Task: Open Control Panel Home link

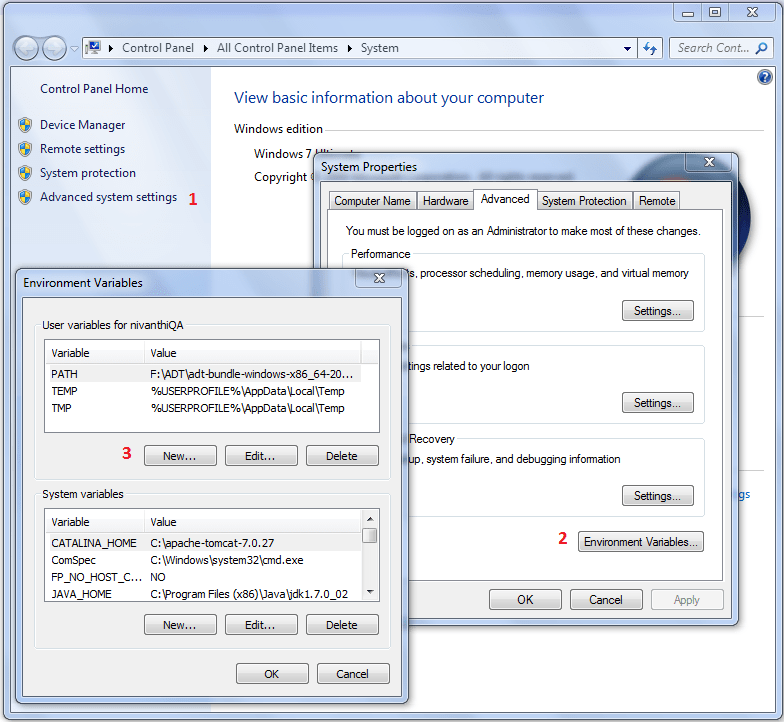Action: point(94,89)
